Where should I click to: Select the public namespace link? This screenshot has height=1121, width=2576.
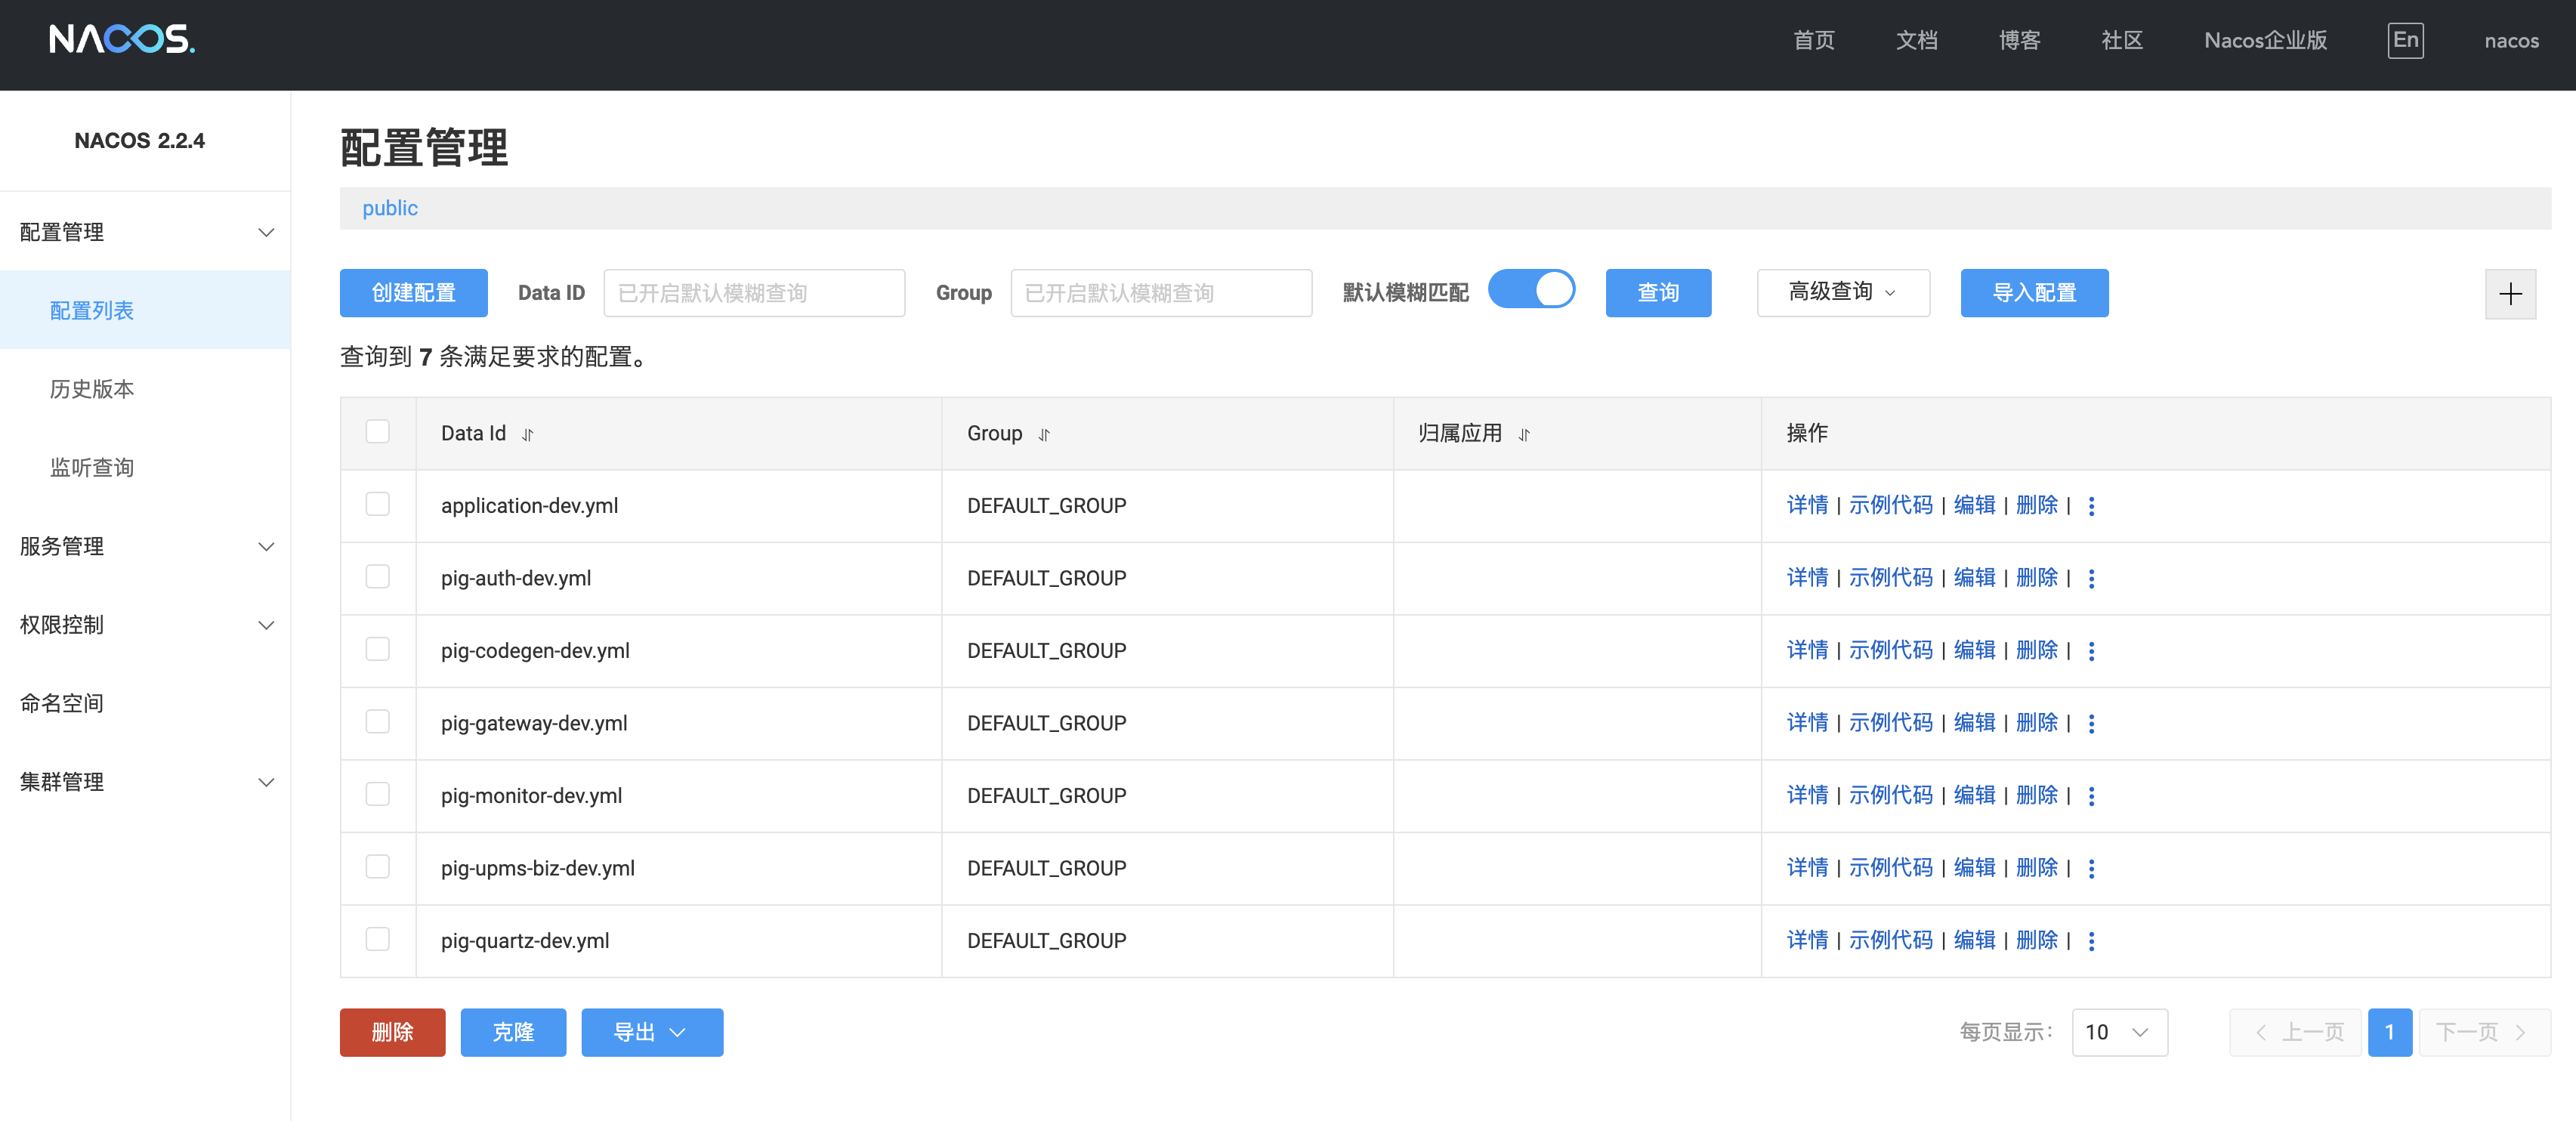coord(390,208)
